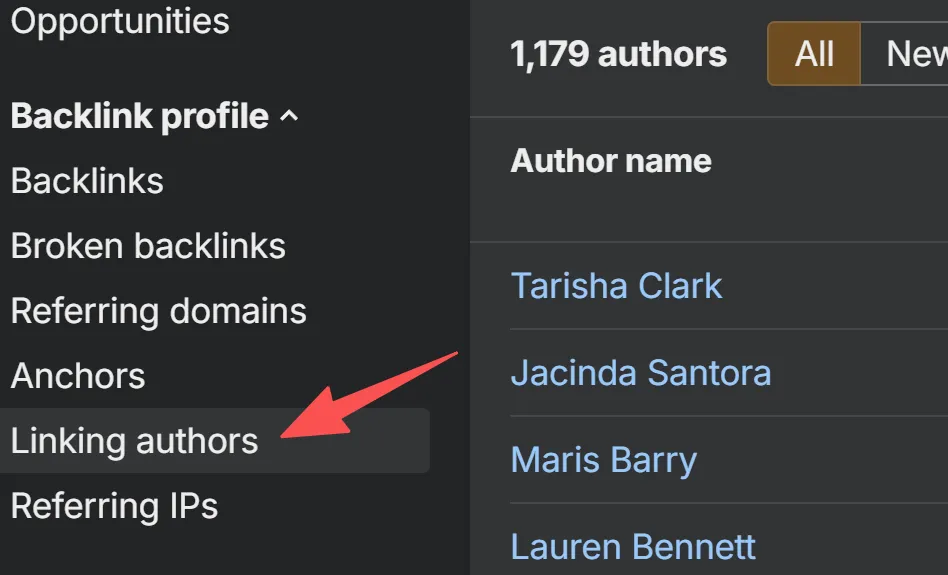Click the divider between sidebar and table
The width and height of the screenshot is (948, 575).
(x=470, y=300)
